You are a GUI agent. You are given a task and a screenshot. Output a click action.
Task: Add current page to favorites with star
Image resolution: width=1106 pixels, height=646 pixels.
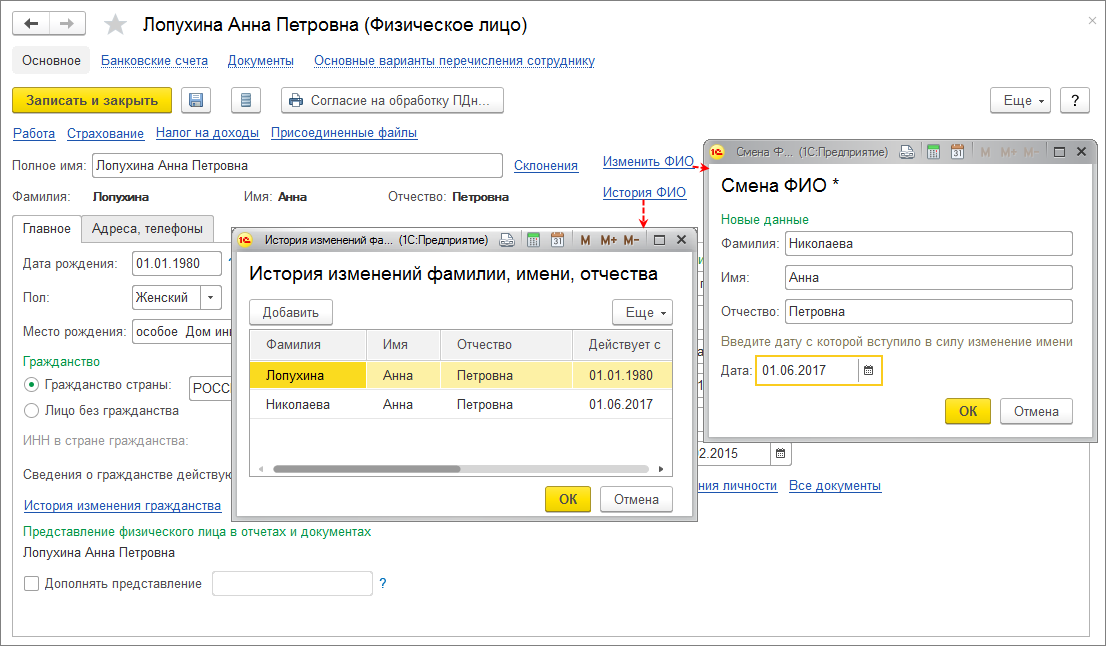click(116, 24)
